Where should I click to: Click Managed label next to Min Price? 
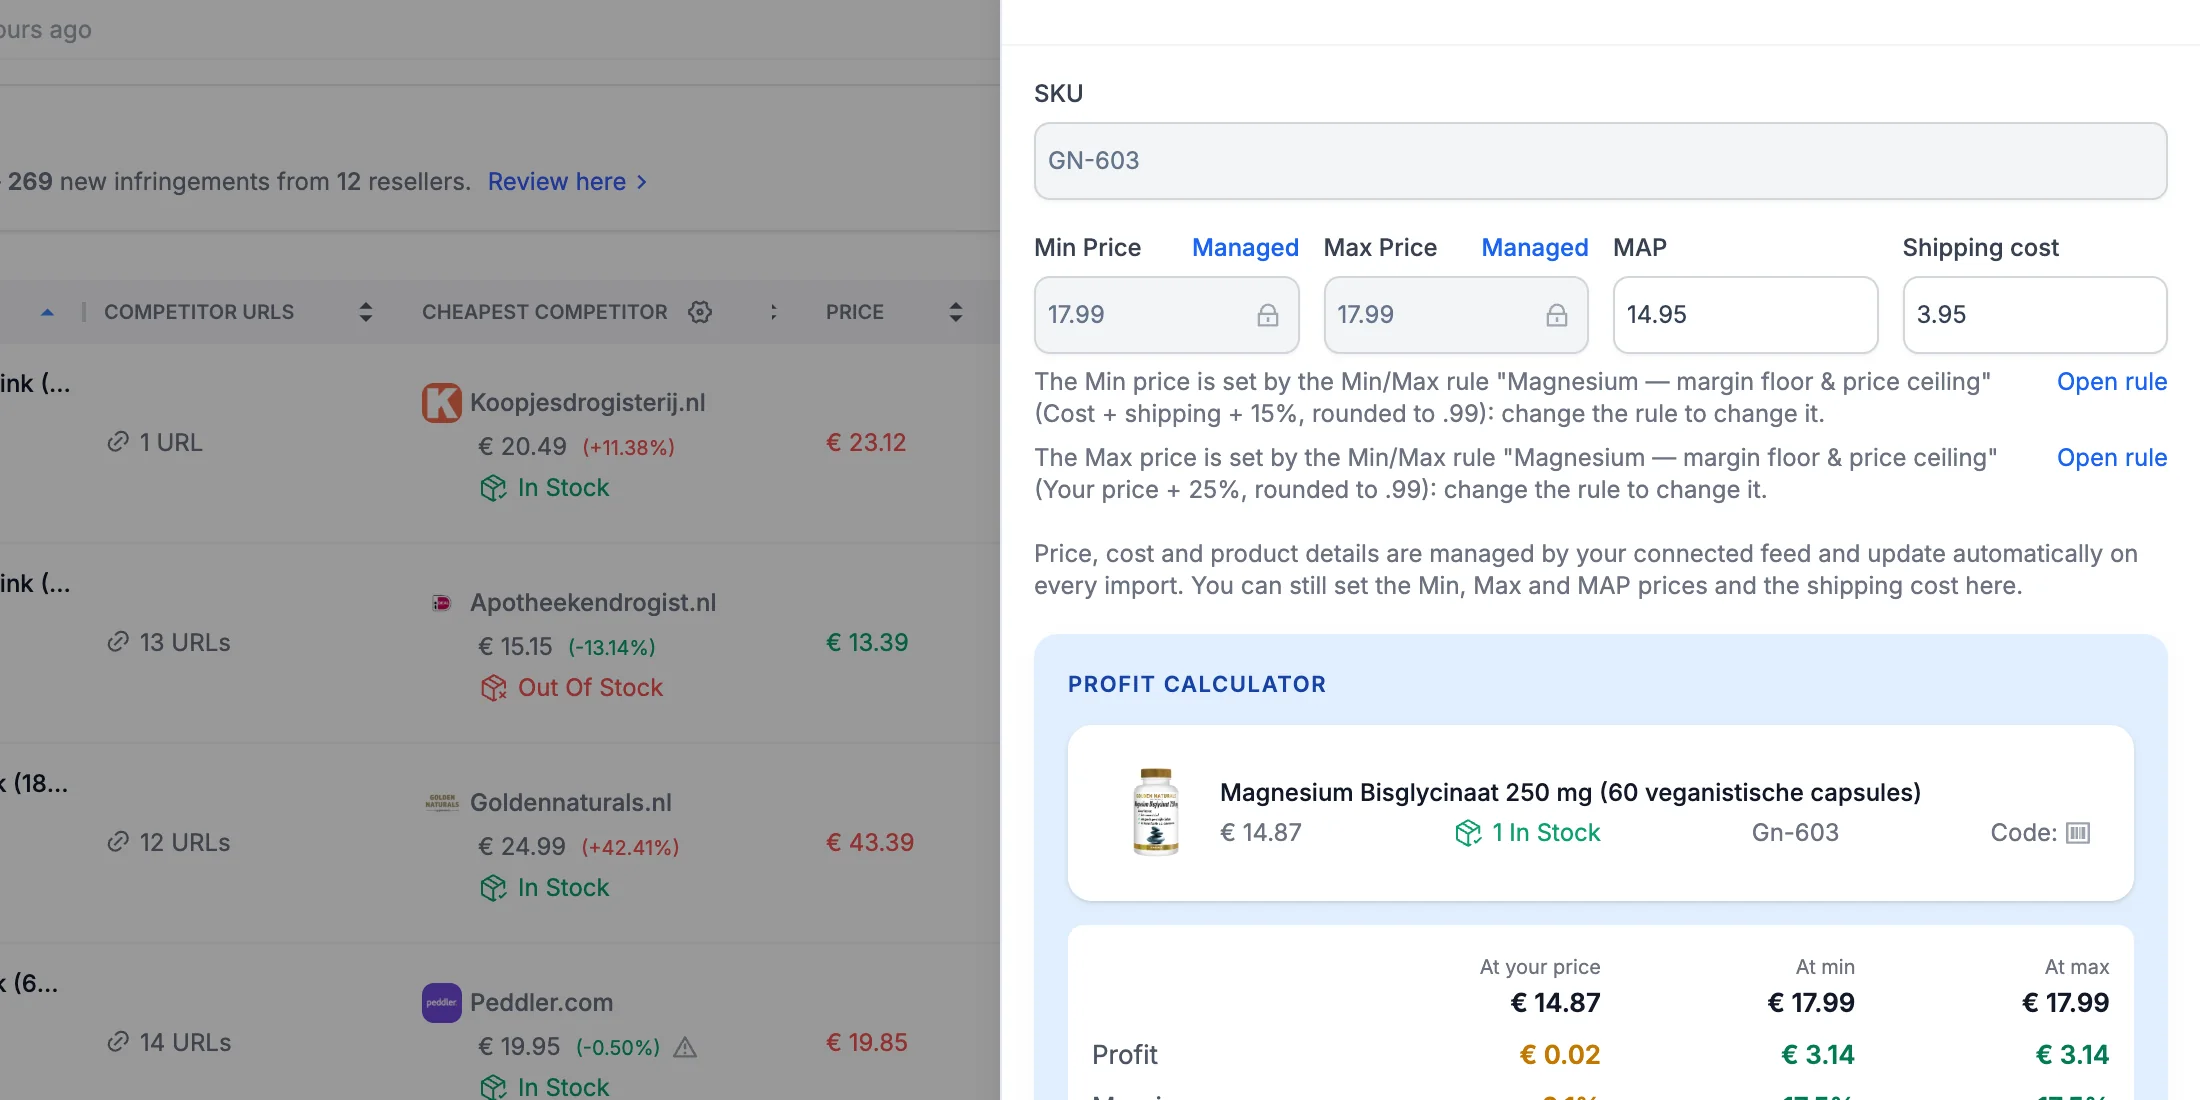pyautogui.click(x=1245, y=248)
